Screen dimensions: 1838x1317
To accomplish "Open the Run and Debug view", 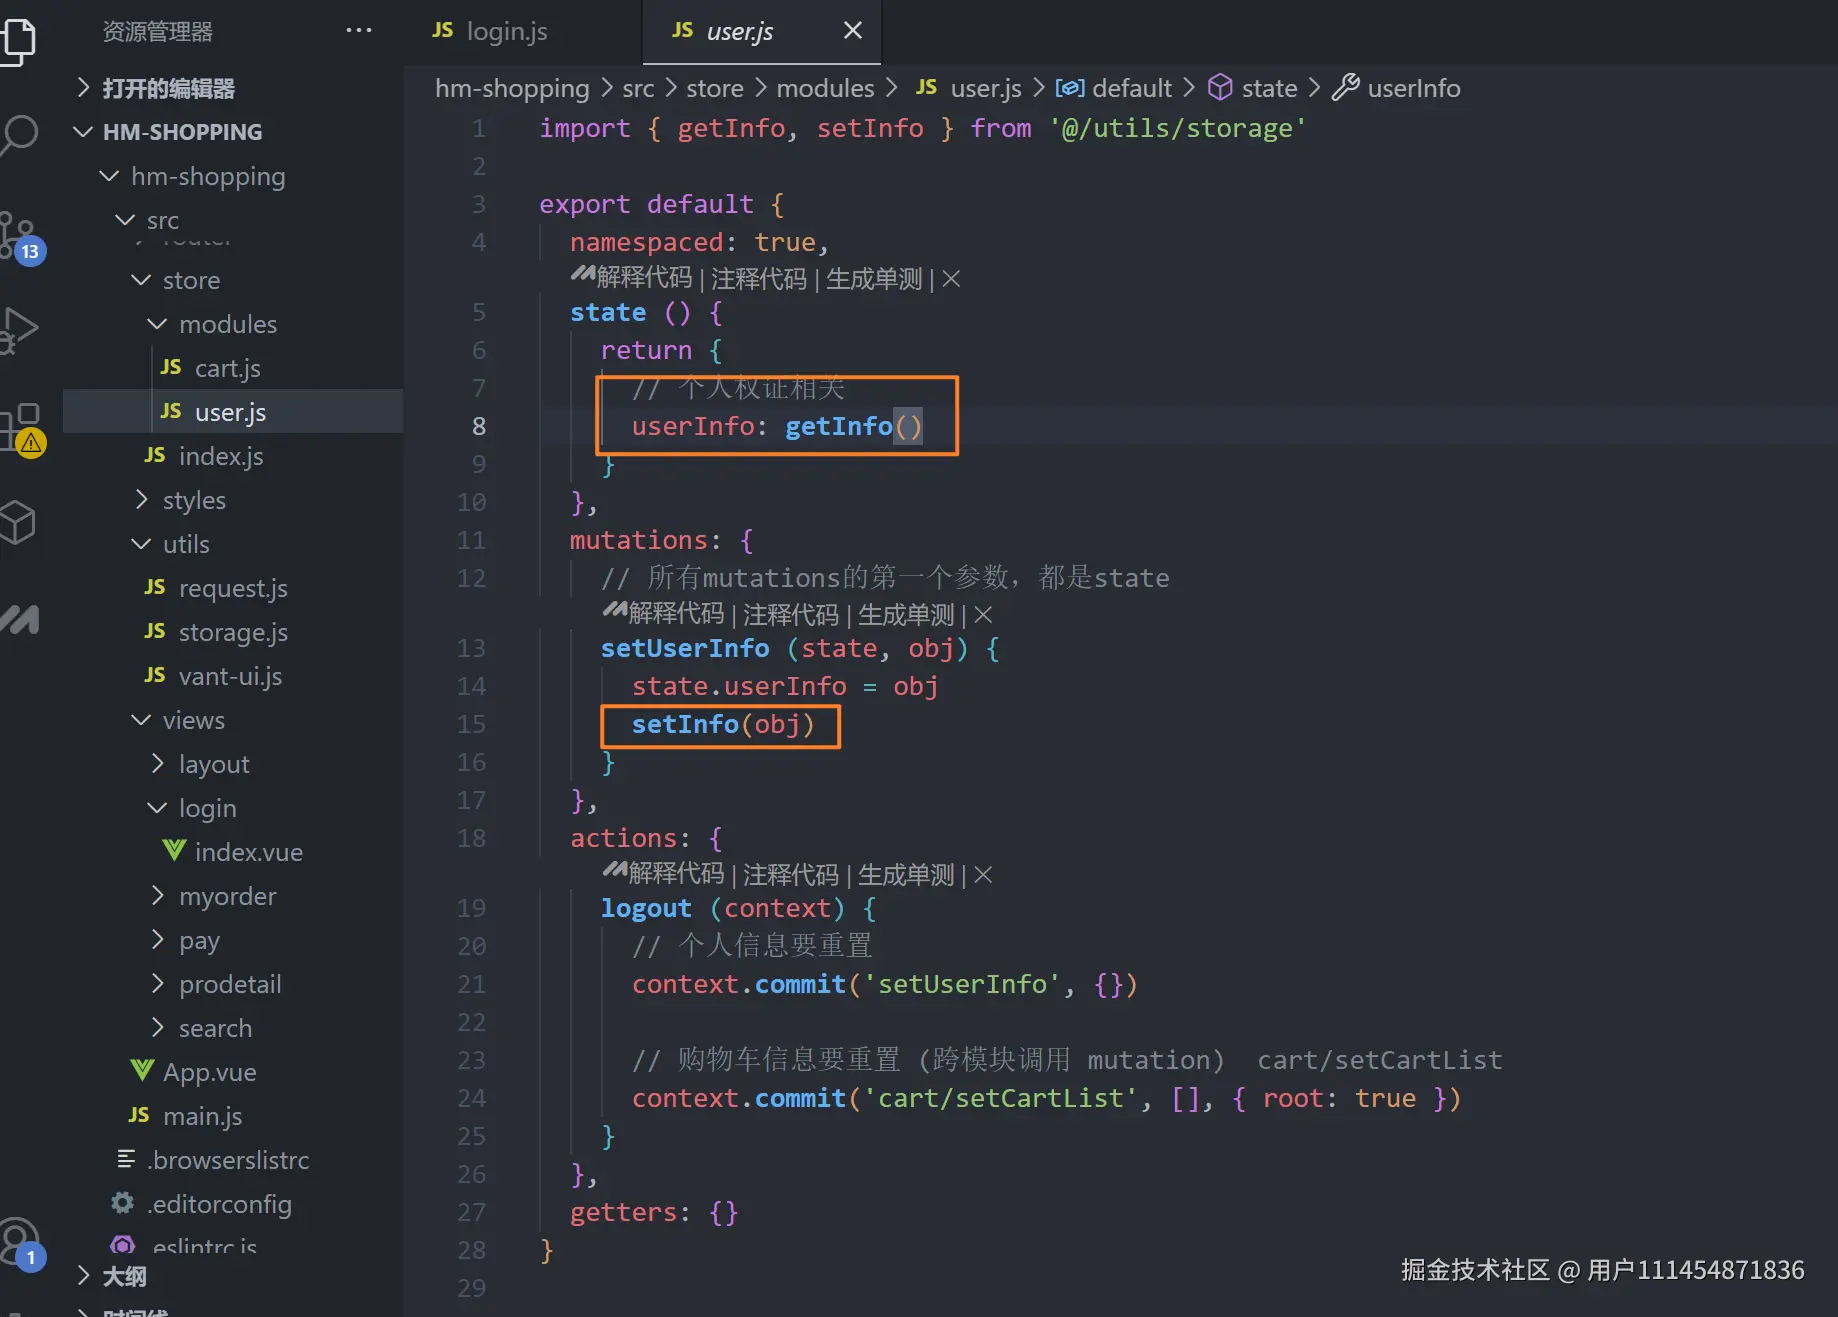I will click(x=18, y=330).
